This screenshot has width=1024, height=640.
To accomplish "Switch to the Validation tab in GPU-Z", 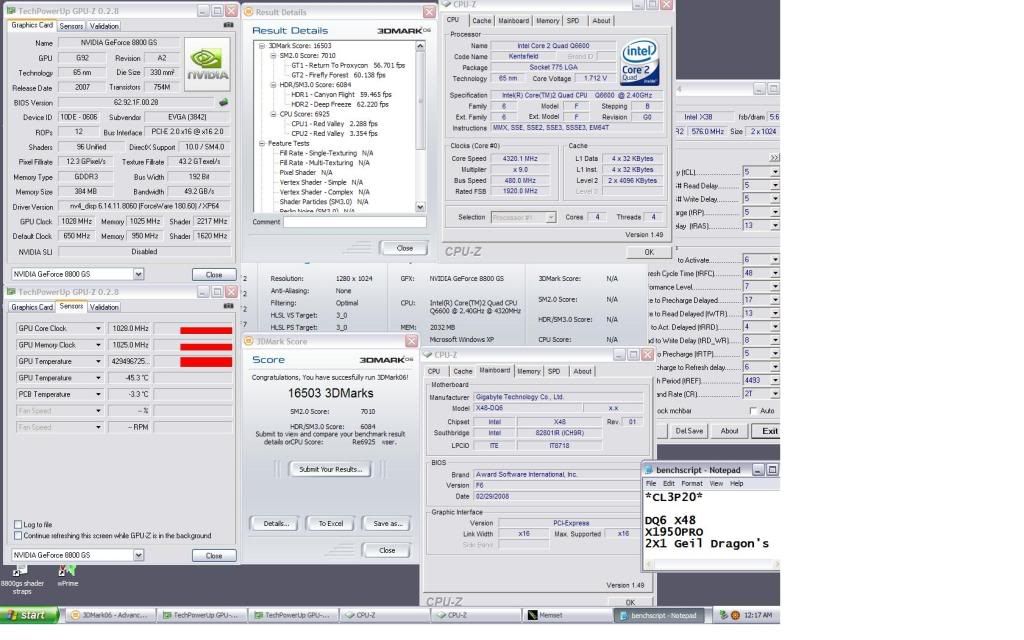I will tap(104, 26).
